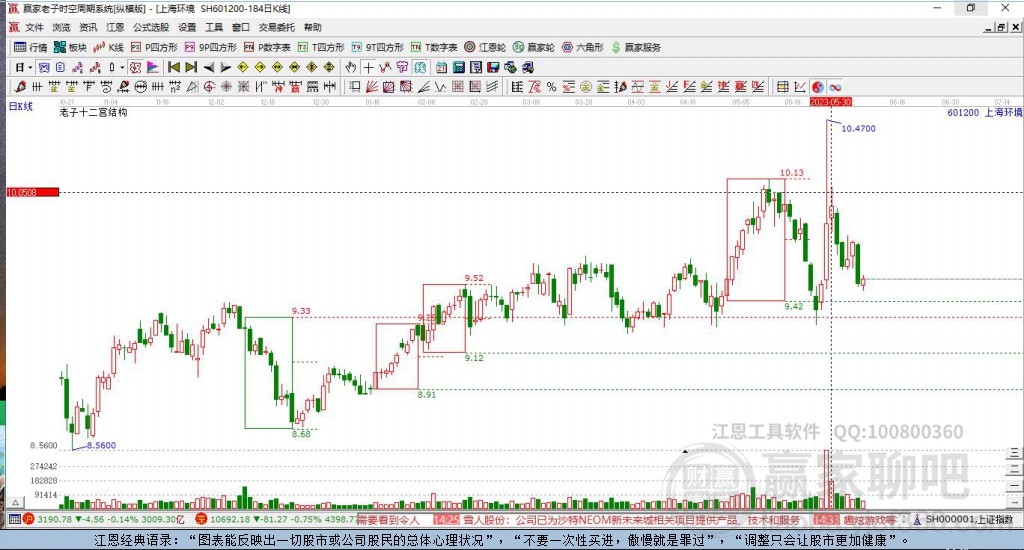Open the 设置 menu
Viewport: 1024px width, 550px height.
[187, 27]
